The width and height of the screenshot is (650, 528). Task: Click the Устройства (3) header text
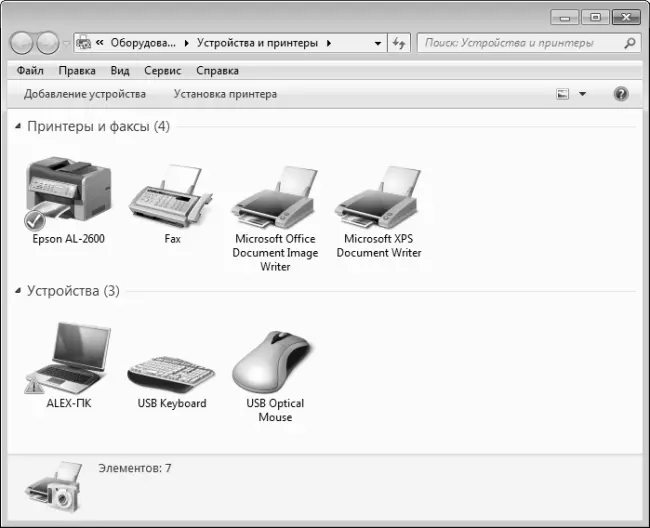coord(73,291)
